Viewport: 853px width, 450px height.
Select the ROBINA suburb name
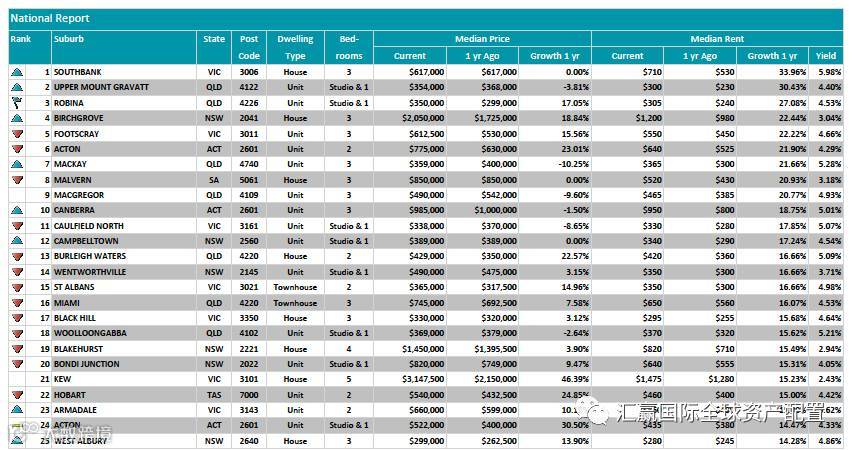(69, 103)
